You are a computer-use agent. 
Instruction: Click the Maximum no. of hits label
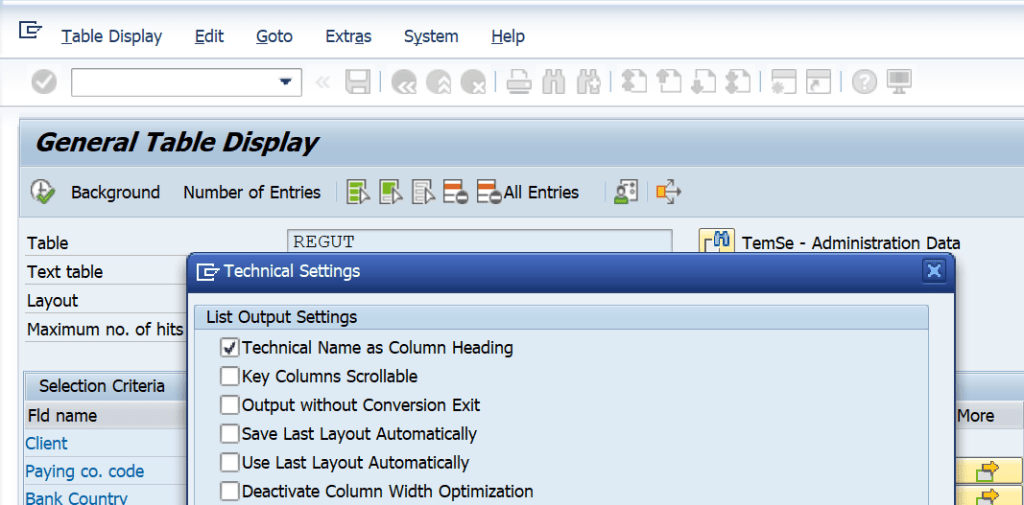[105, 330]
